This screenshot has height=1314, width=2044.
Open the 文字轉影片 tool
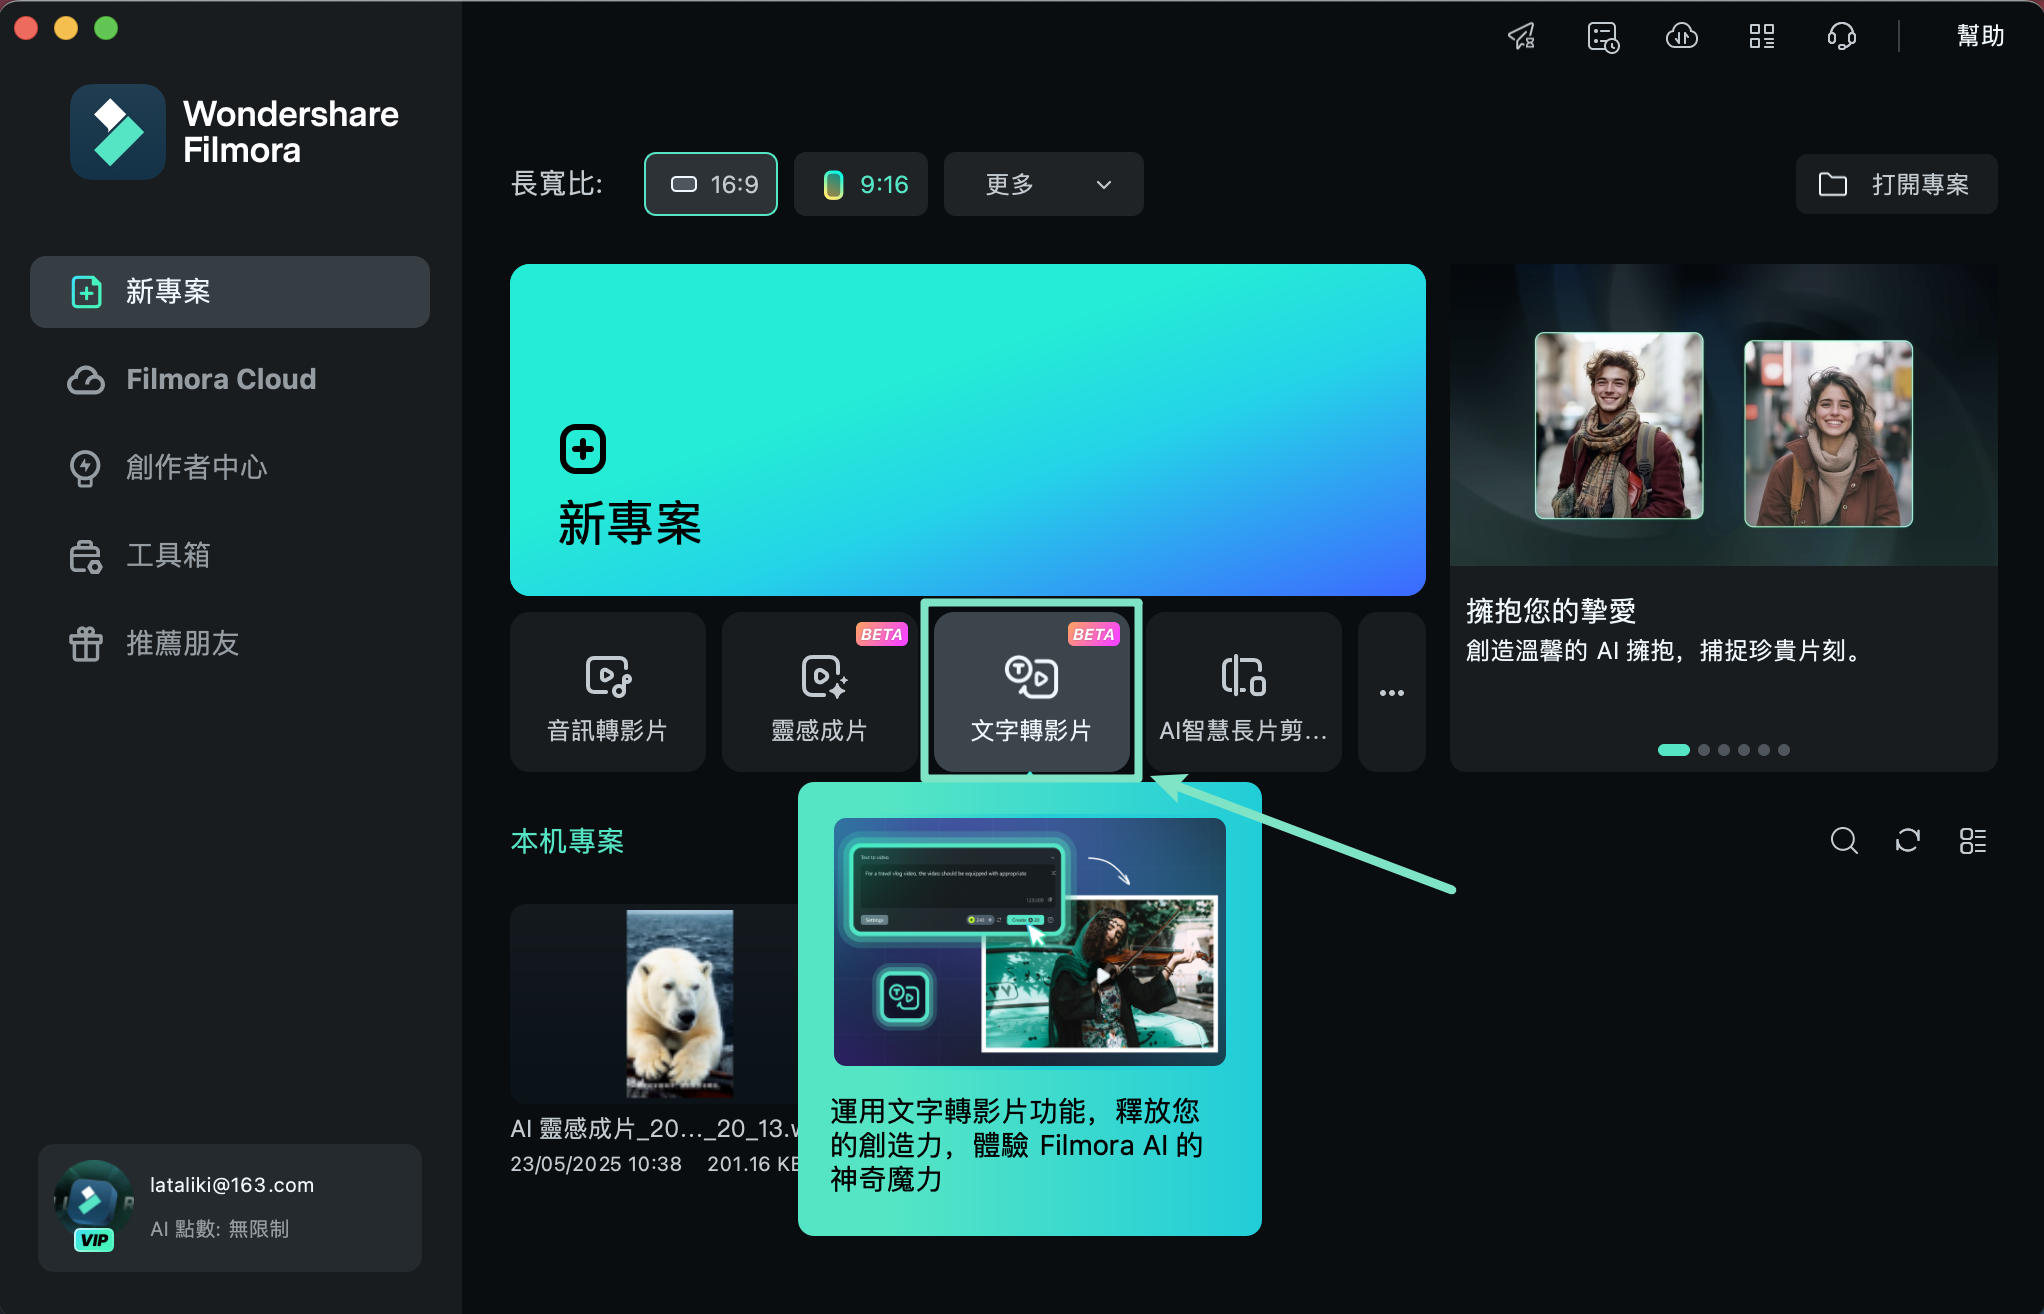1032,692
